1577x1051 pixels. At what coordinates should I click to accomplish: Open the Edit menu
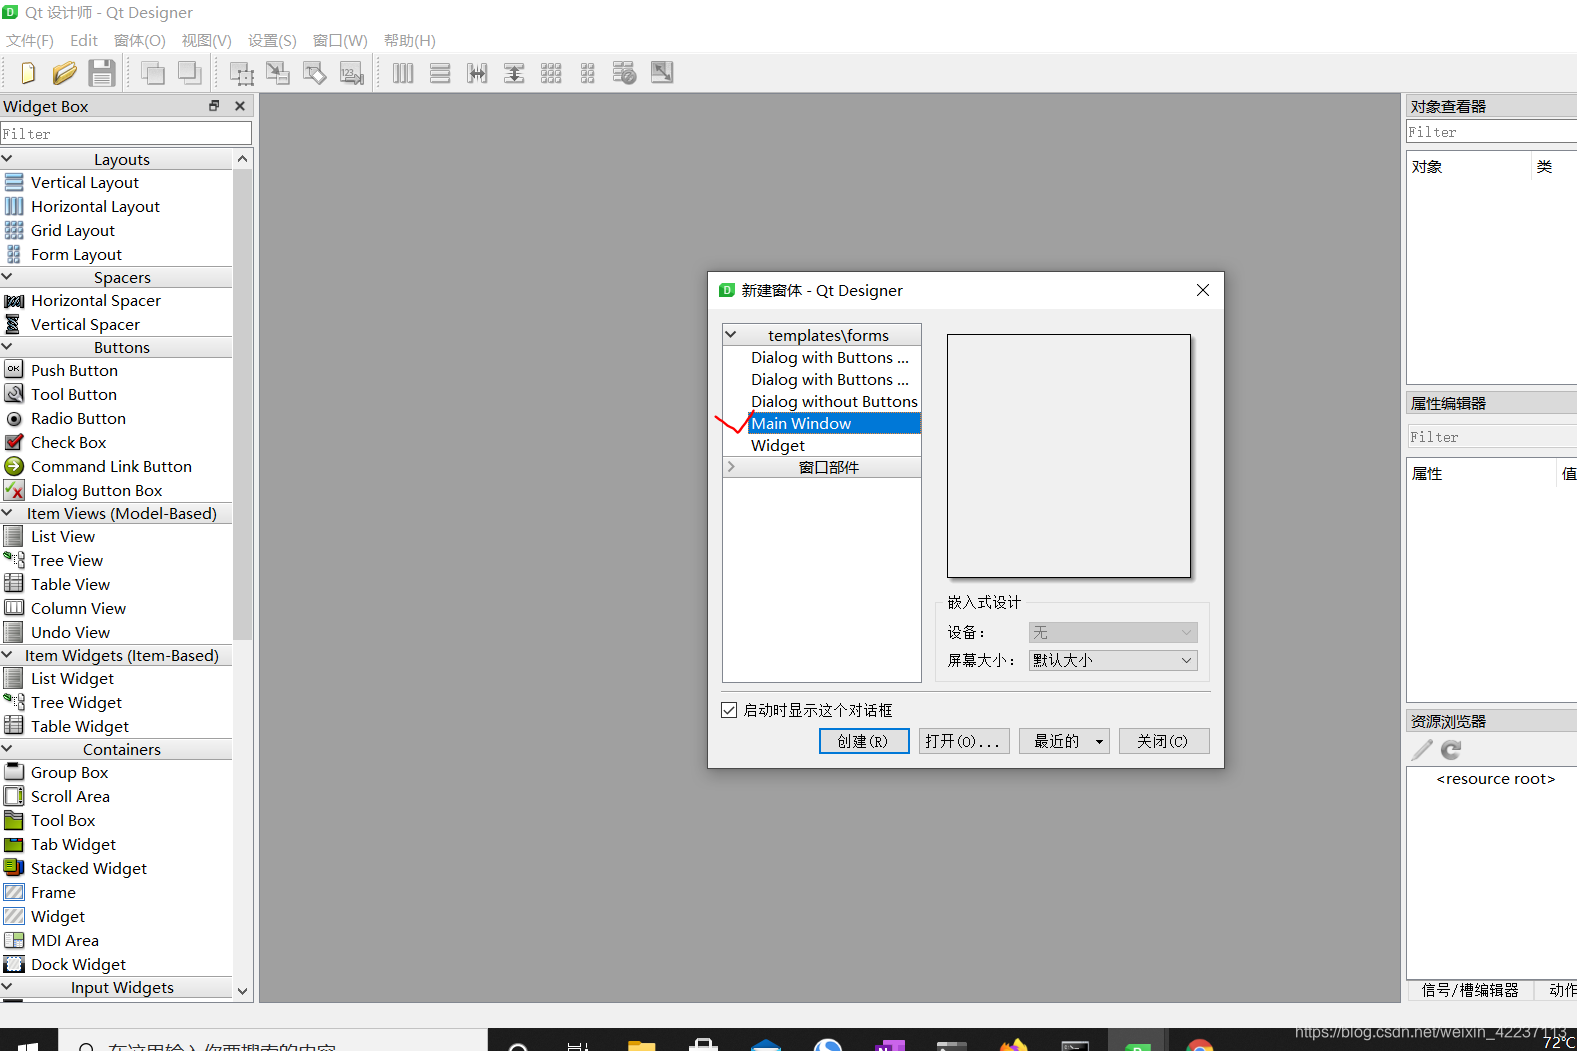click(84, 41)
